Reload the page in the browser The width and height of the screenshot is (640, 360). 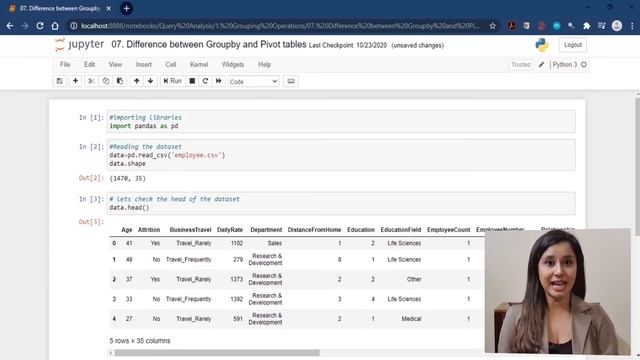coord(40,26)
